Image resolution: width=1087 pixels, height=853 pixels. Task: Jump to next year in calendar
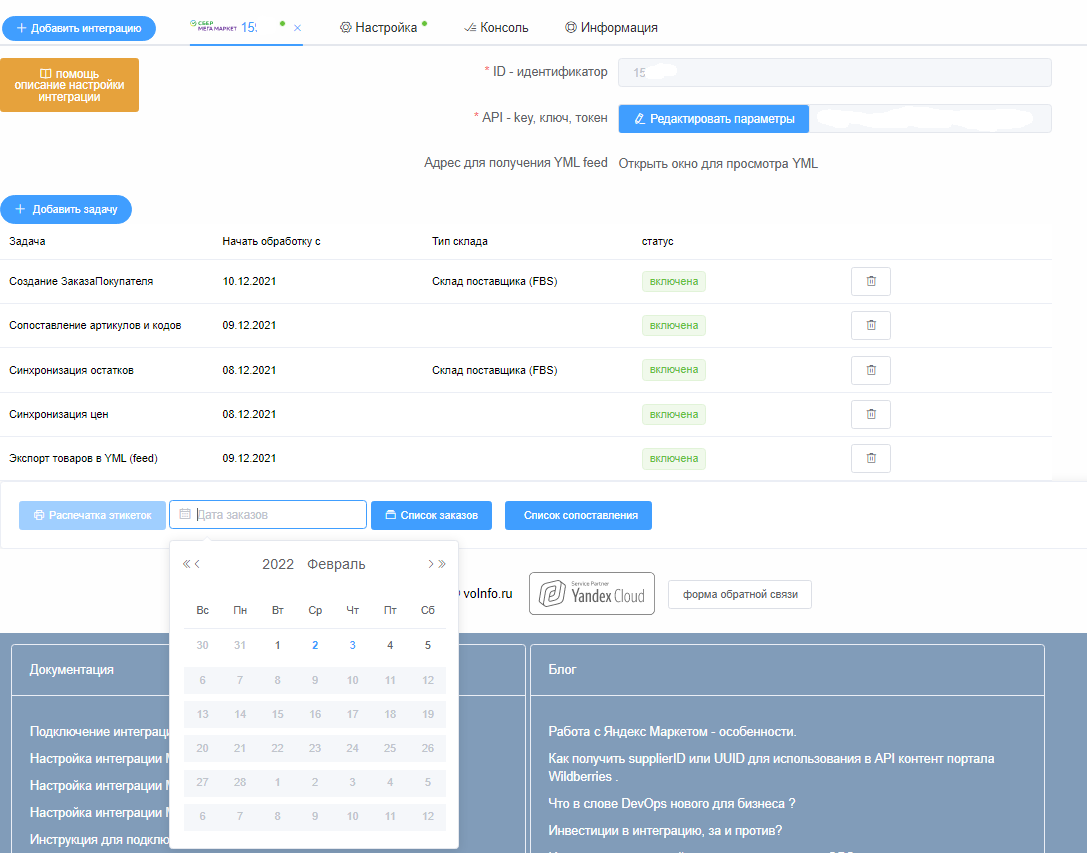[442, 564]
